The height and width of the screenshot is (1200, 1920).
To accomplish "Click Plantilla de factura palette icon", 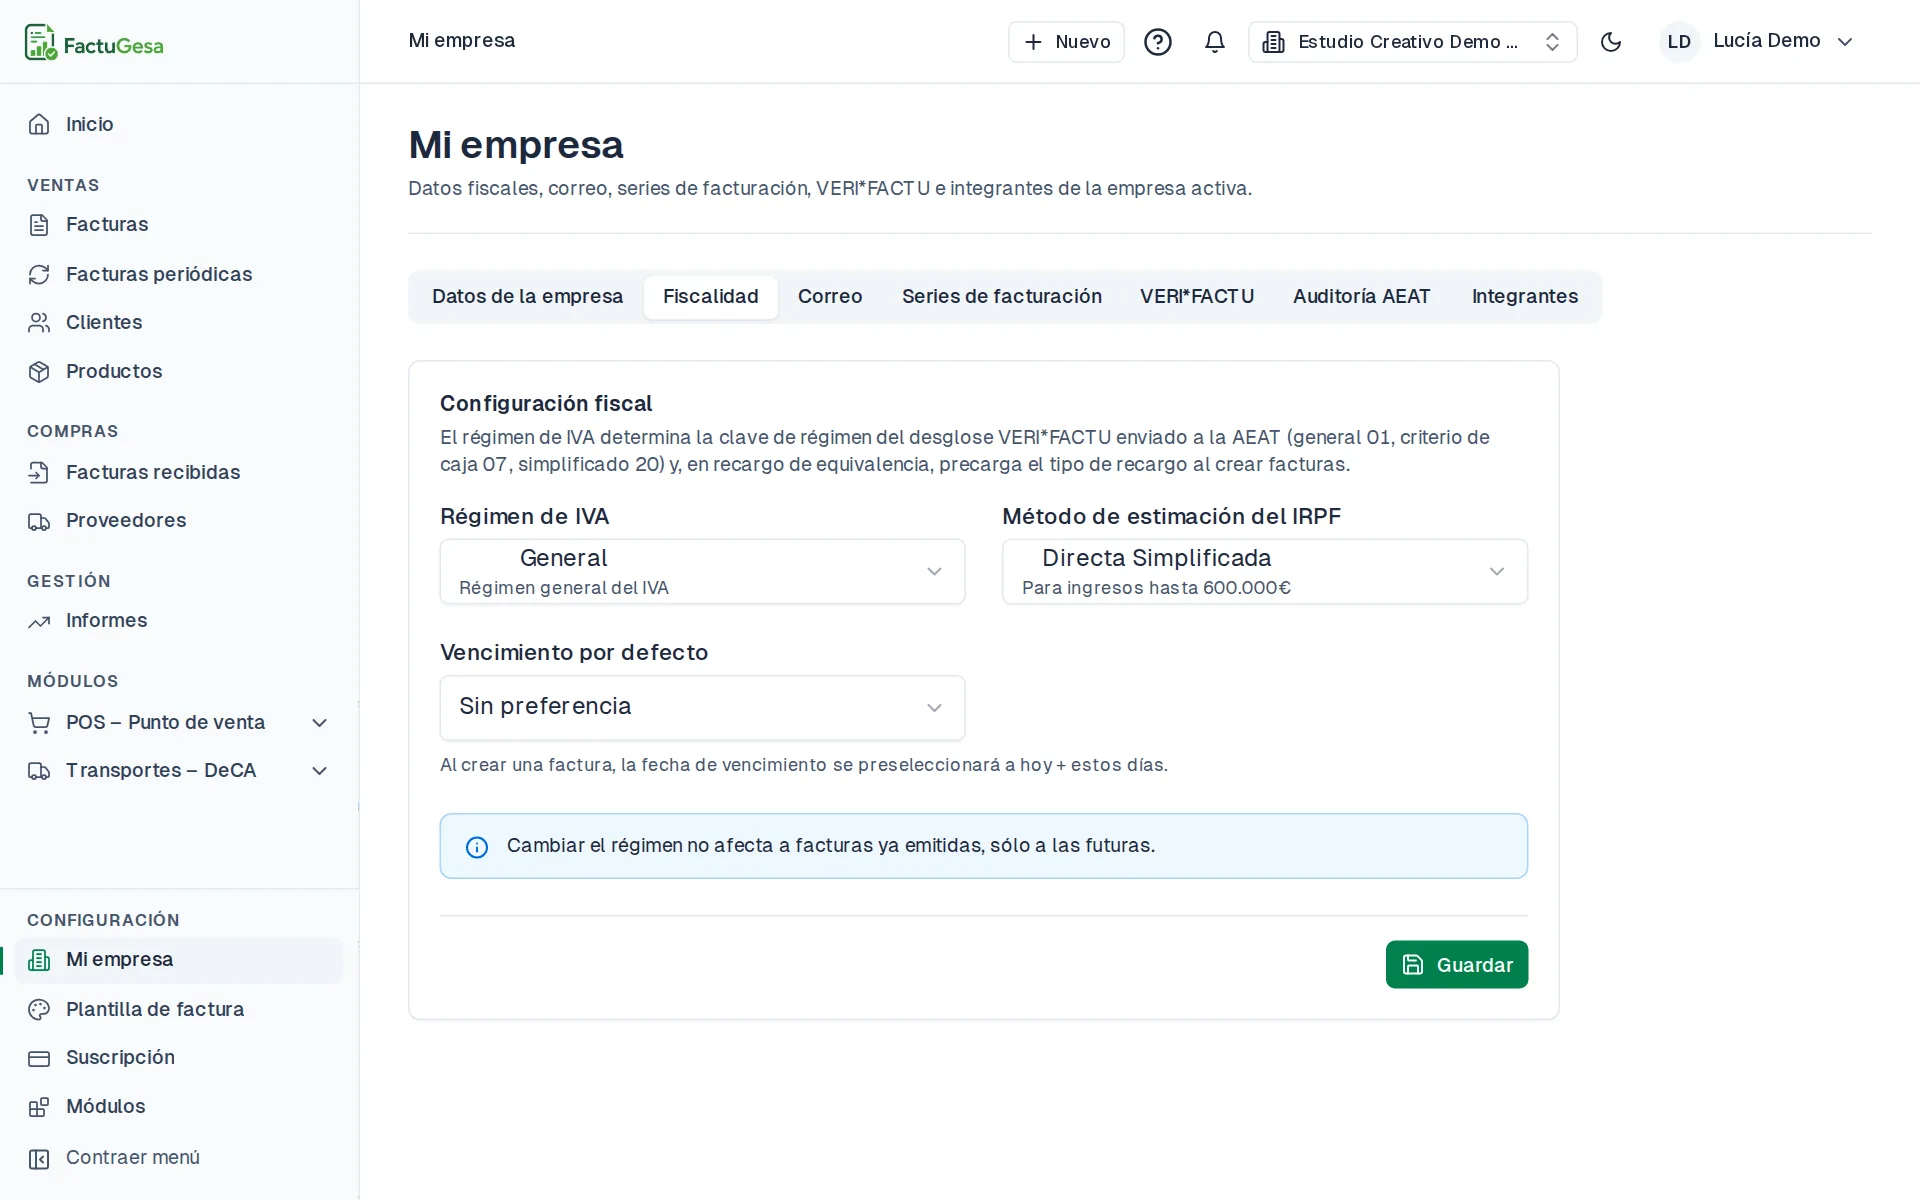I will click(x=39, y=1009).
